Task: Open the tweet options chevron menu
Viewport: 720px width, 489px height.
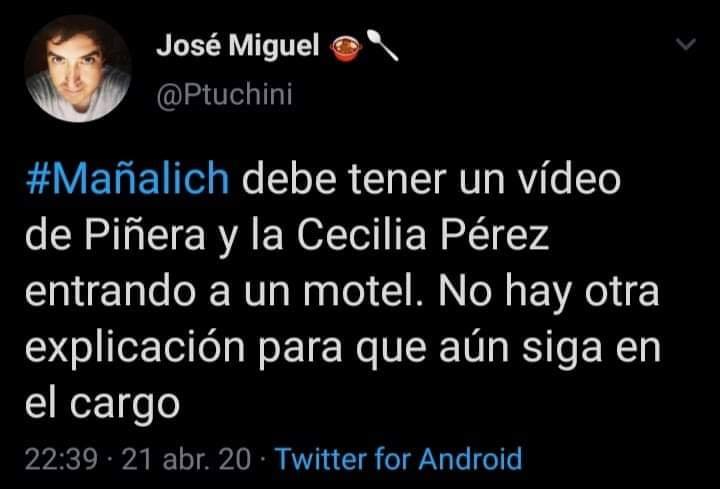Action: click(x=686, y=44)
